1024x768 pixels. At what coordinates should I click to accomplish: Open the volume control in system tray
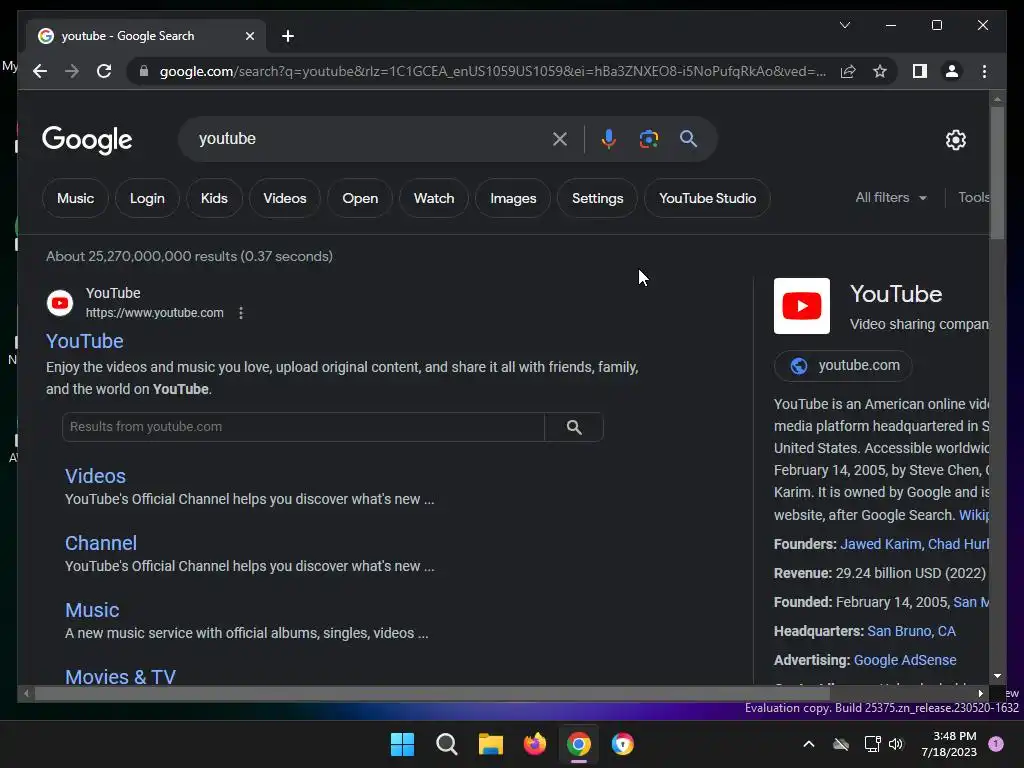coord(896,744)
